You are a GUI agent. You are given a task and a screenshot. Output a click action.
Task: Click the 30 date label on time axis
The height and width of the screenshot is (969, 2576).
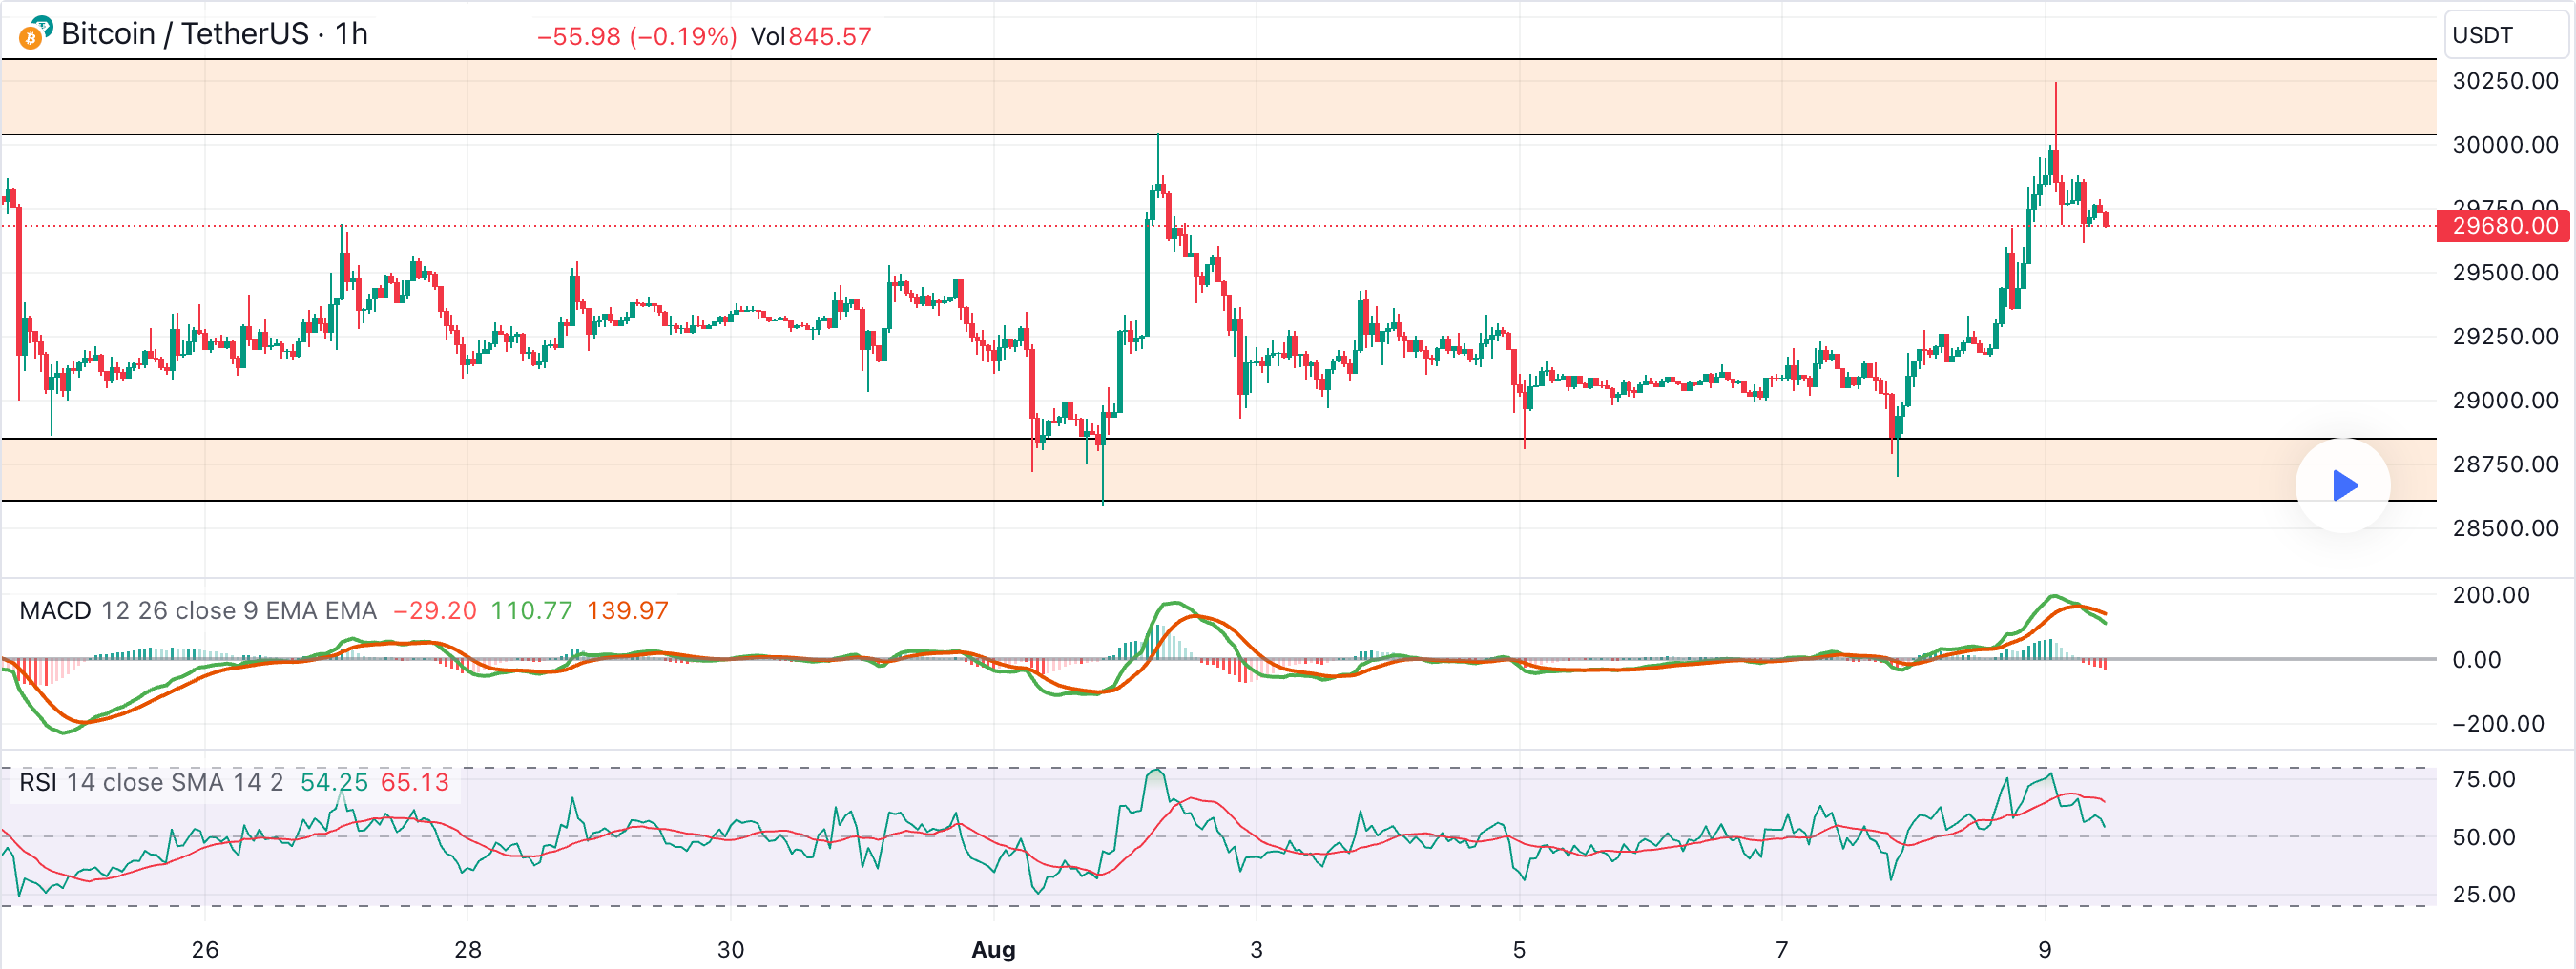(x=730, y=949)
